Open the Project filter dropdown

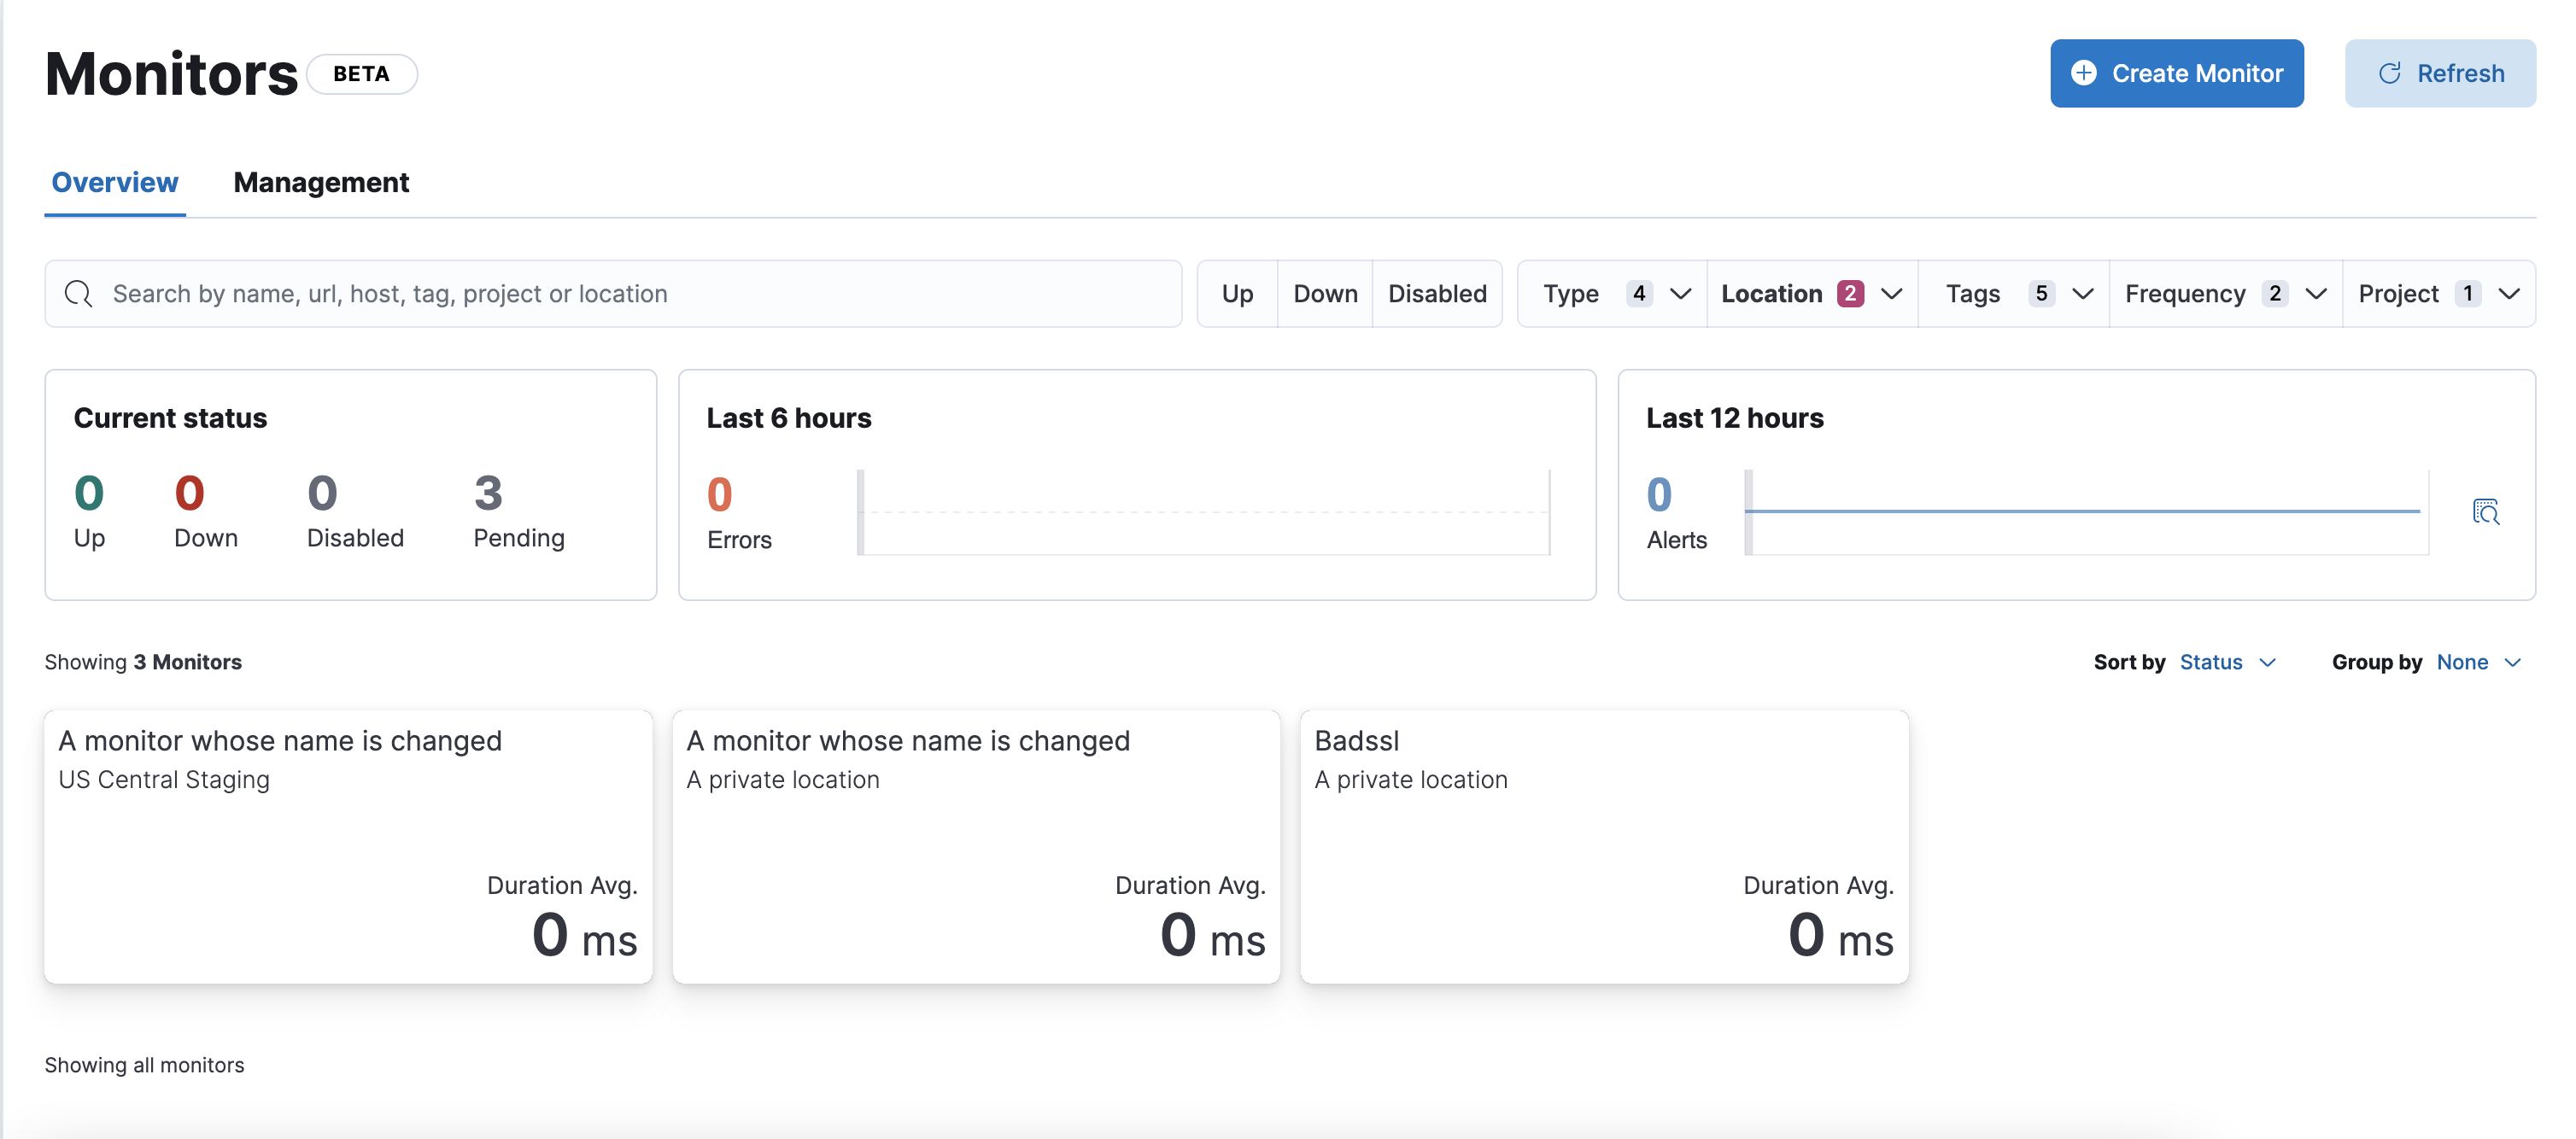click(2437, 294)
